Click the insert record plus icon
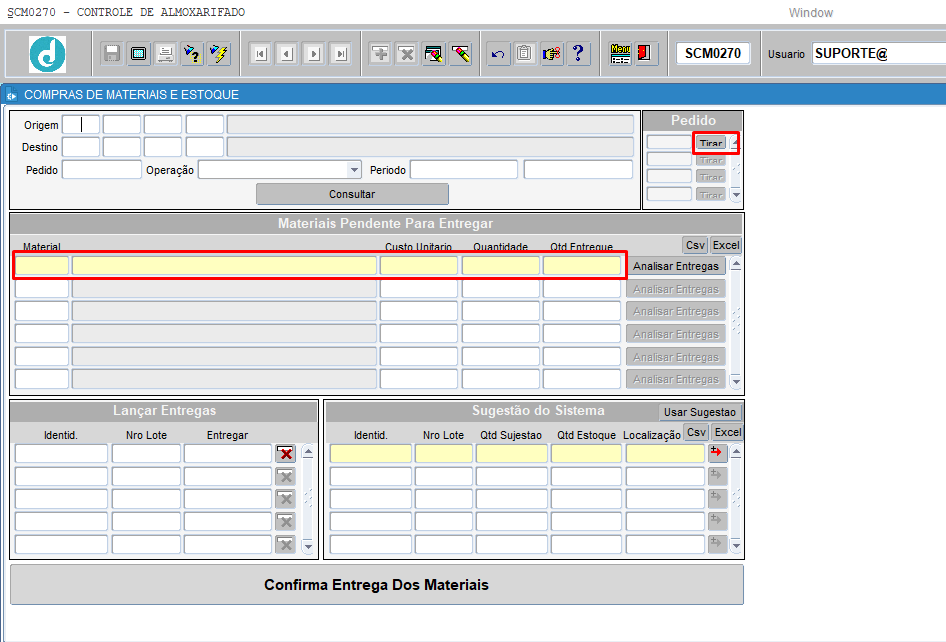This screenshot has height=642, width=946. (380, 54)
